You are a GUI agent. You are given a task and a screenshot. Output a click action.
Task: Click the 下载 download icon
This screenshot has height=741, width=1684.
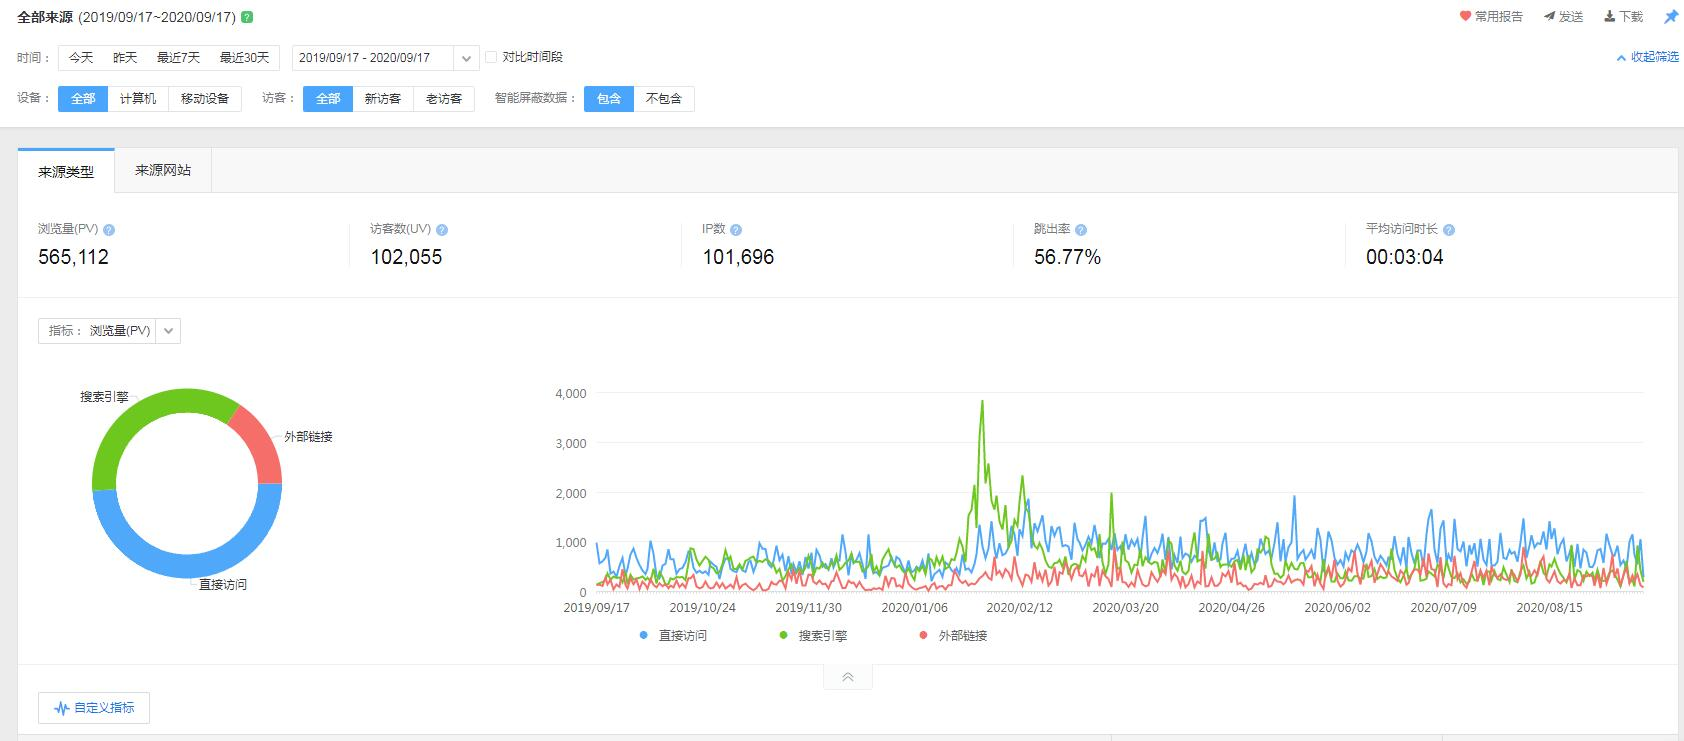click(x=1610, y=17)
